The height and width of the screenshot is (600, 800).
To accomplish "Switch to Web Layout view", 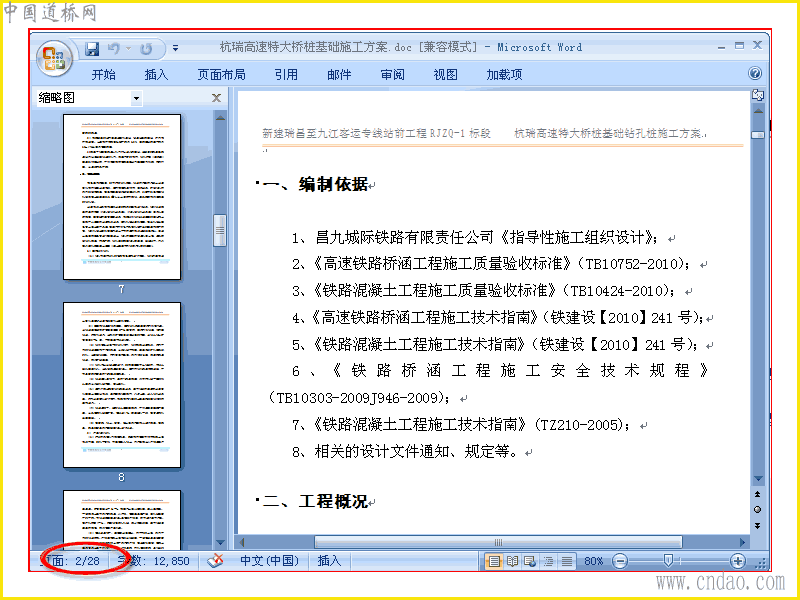I will tap(530, 561).
